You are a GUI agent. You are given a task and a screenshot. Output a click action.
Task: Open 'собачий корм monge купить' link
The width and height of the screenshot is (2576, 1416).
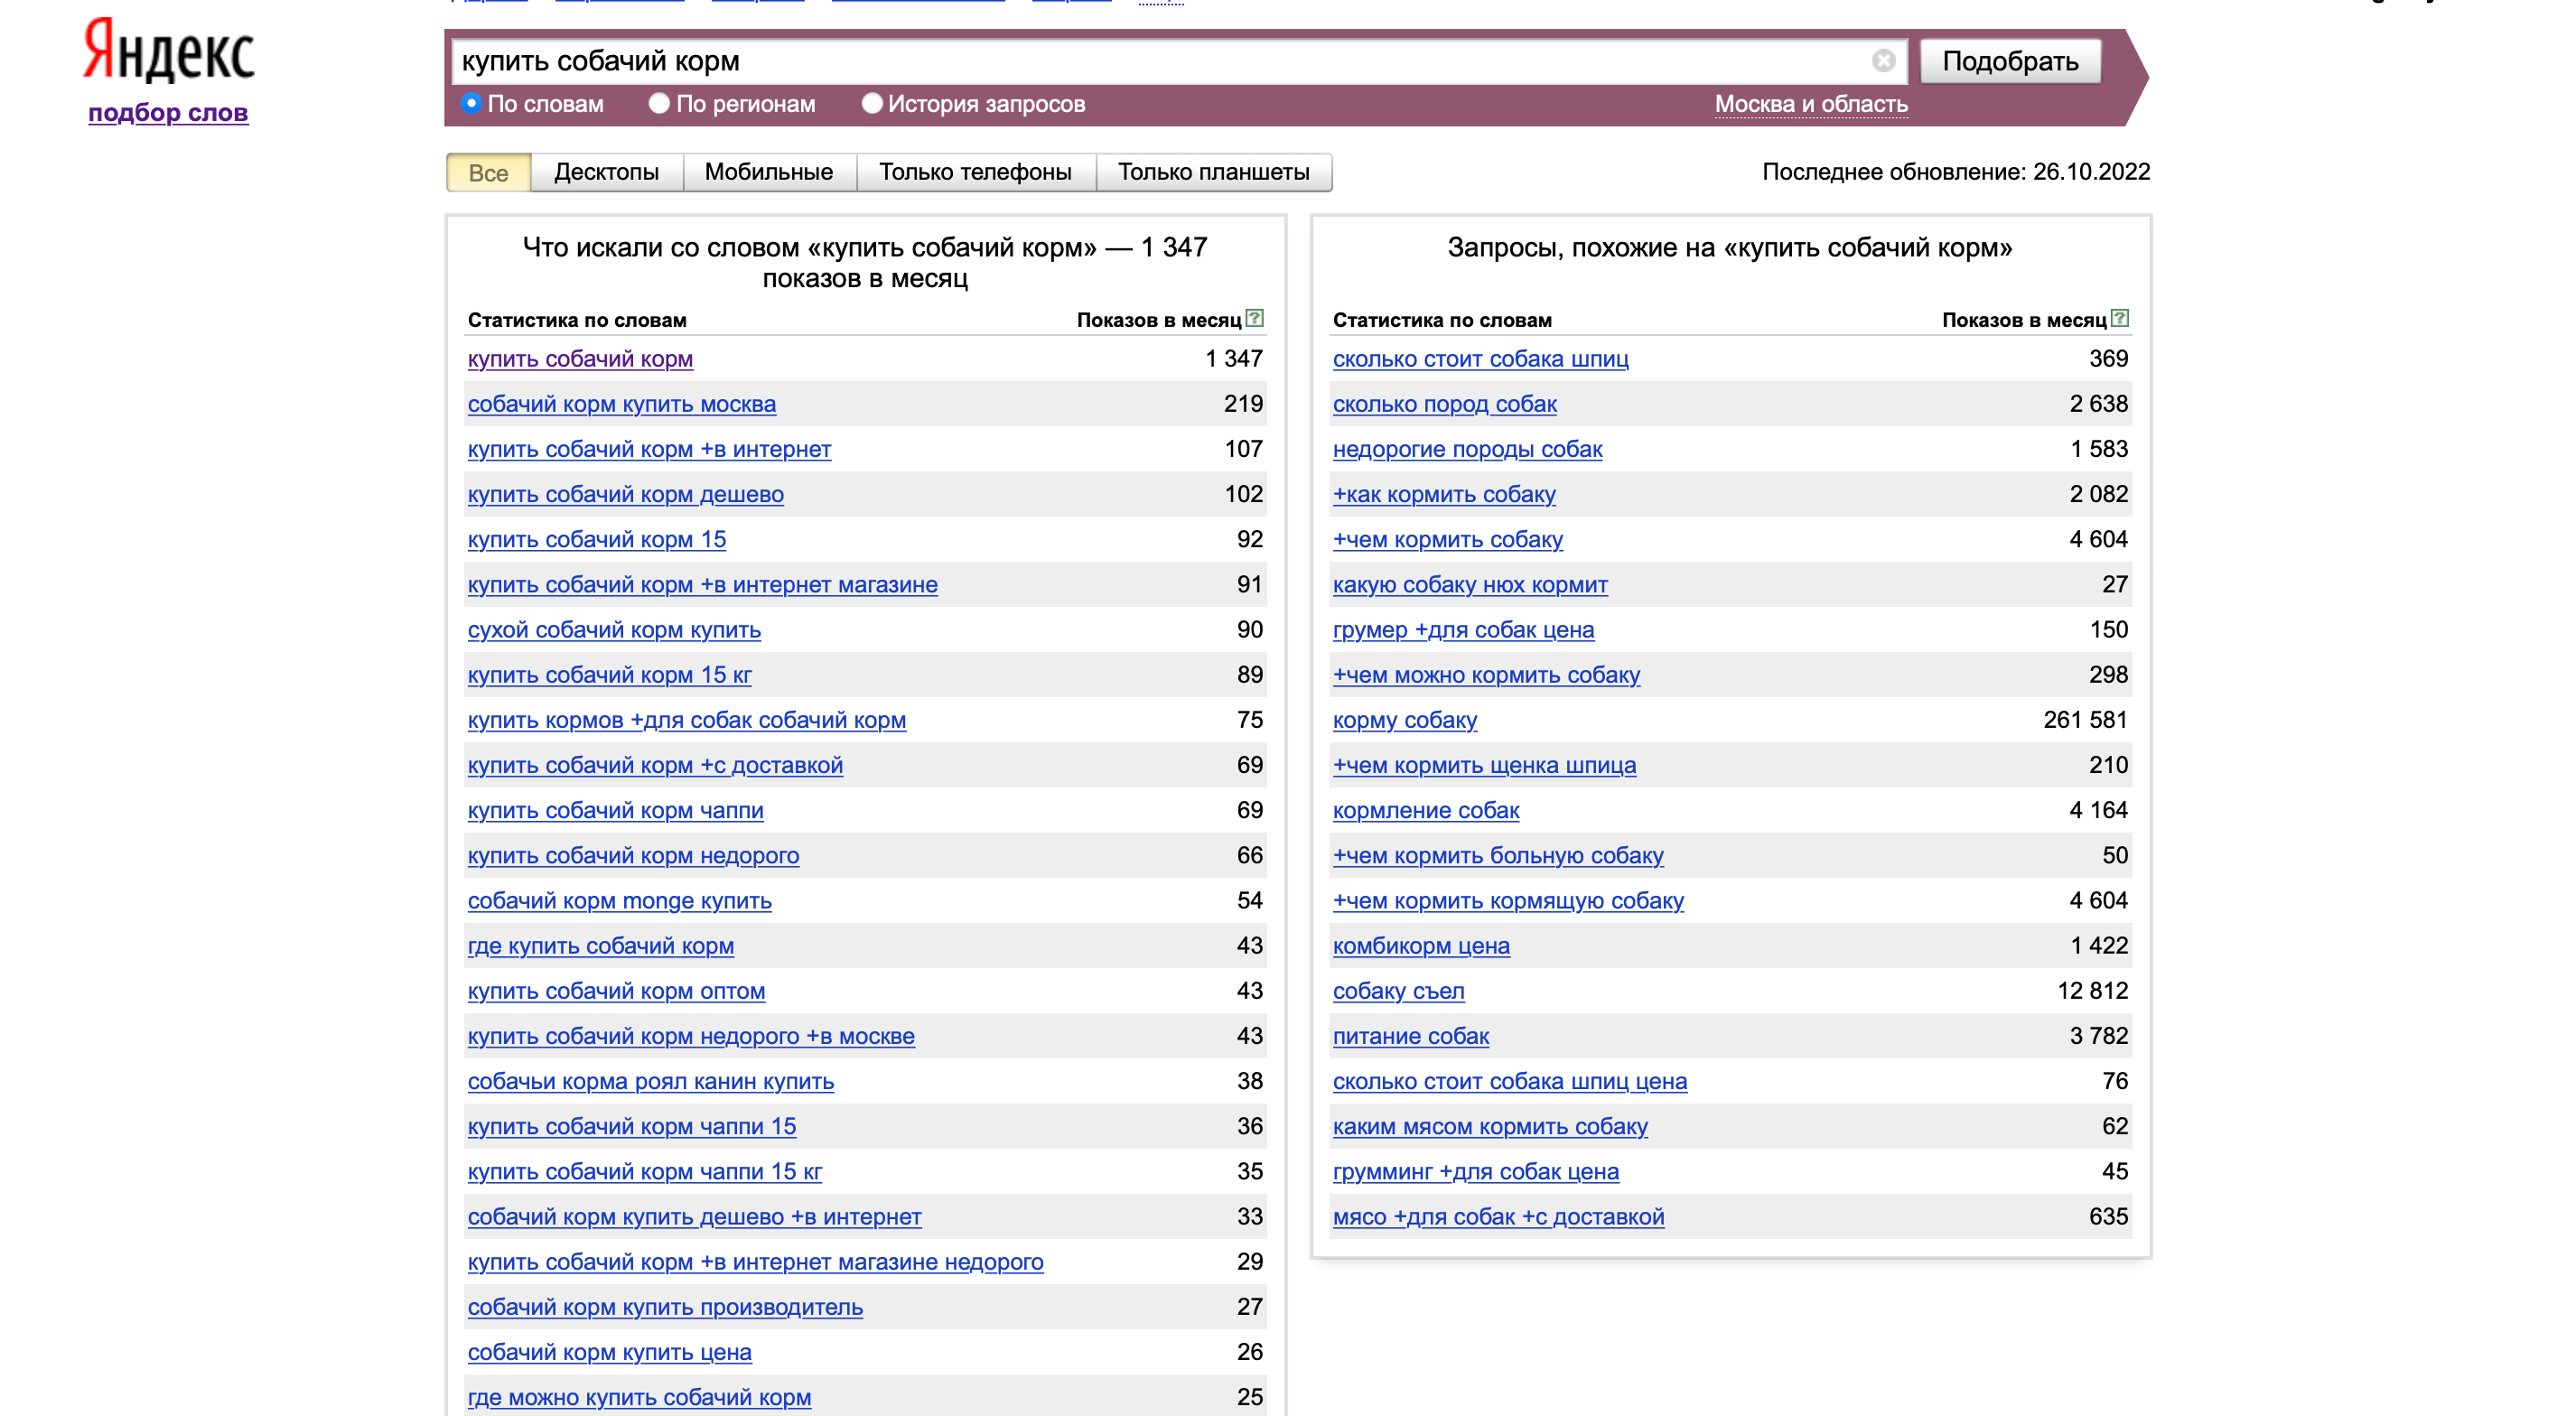[x=620, y=900]
